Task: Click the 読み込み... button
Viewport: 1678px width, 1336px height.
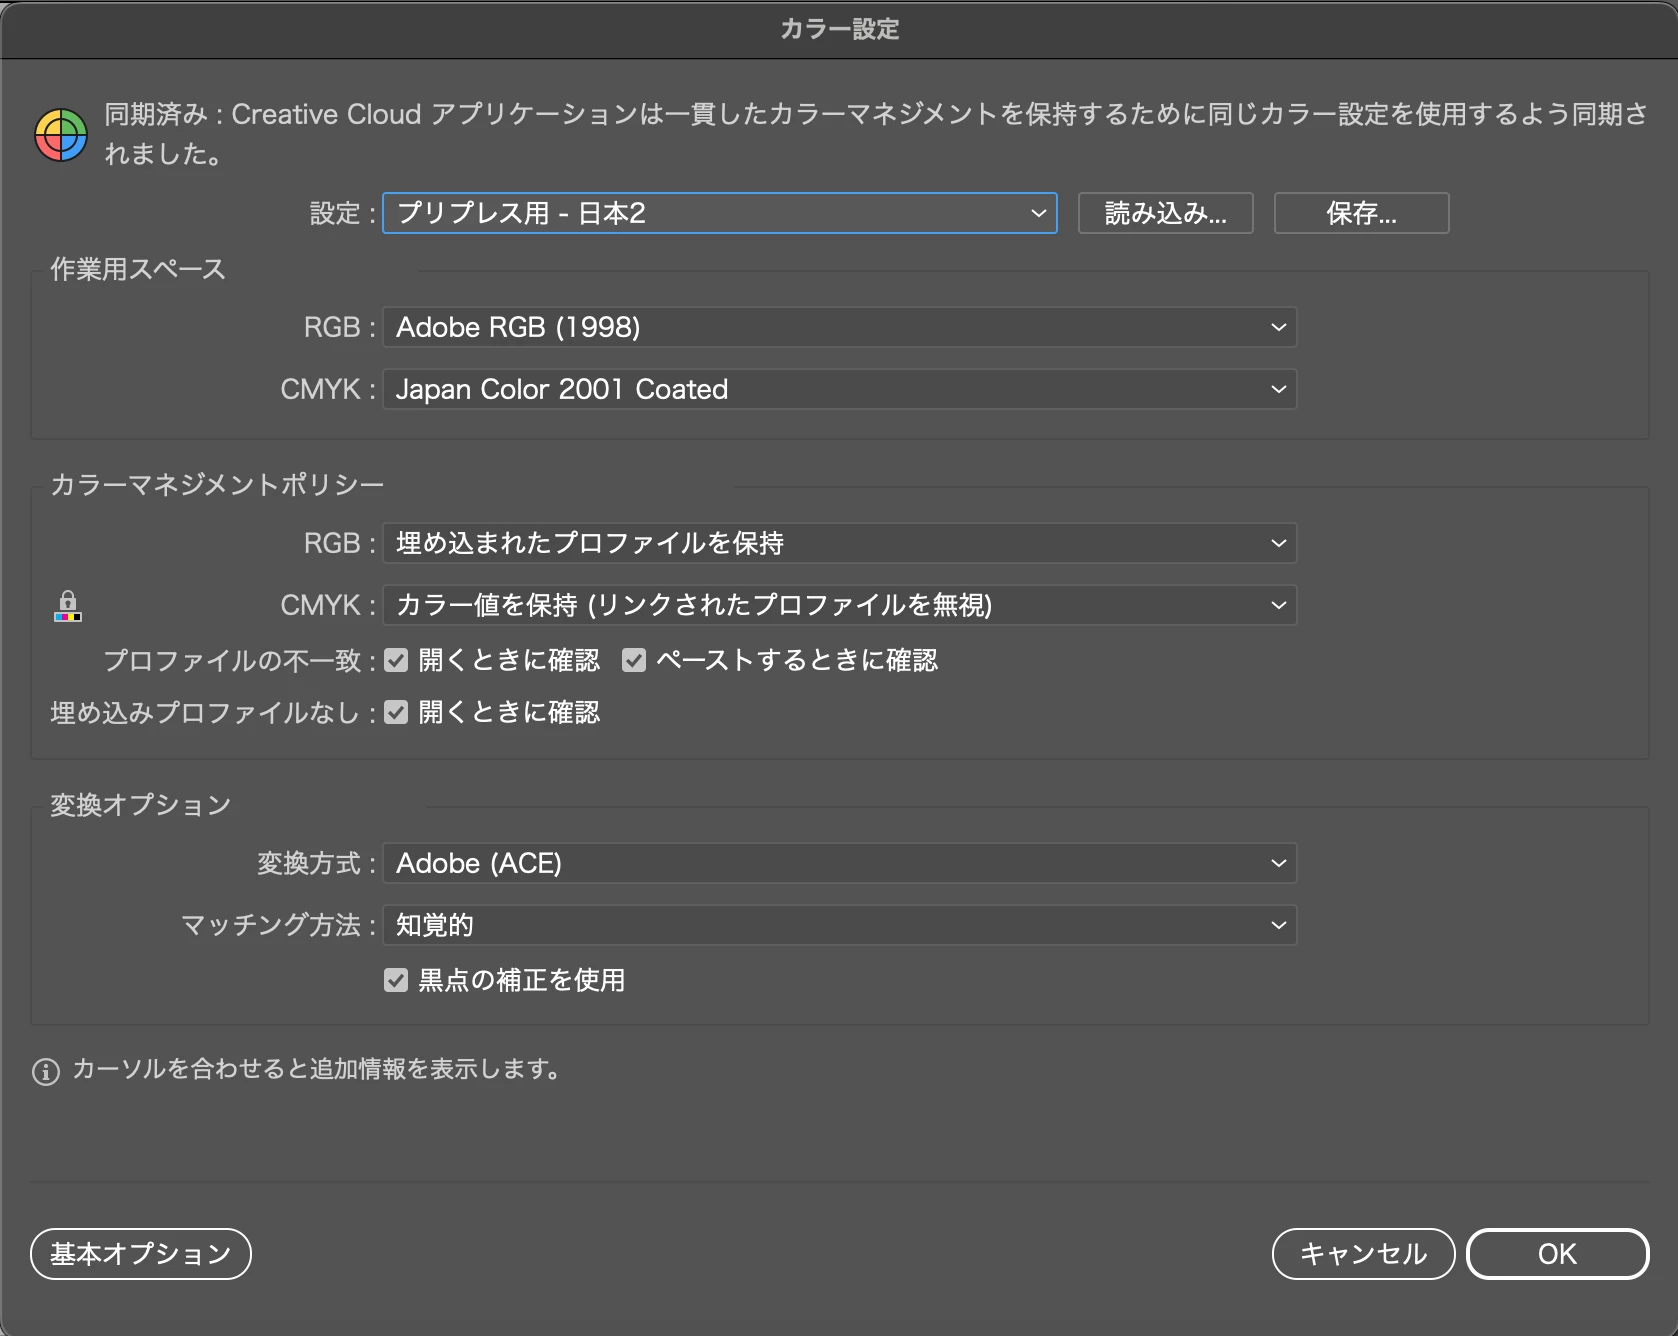Action: pos(1166,213)
